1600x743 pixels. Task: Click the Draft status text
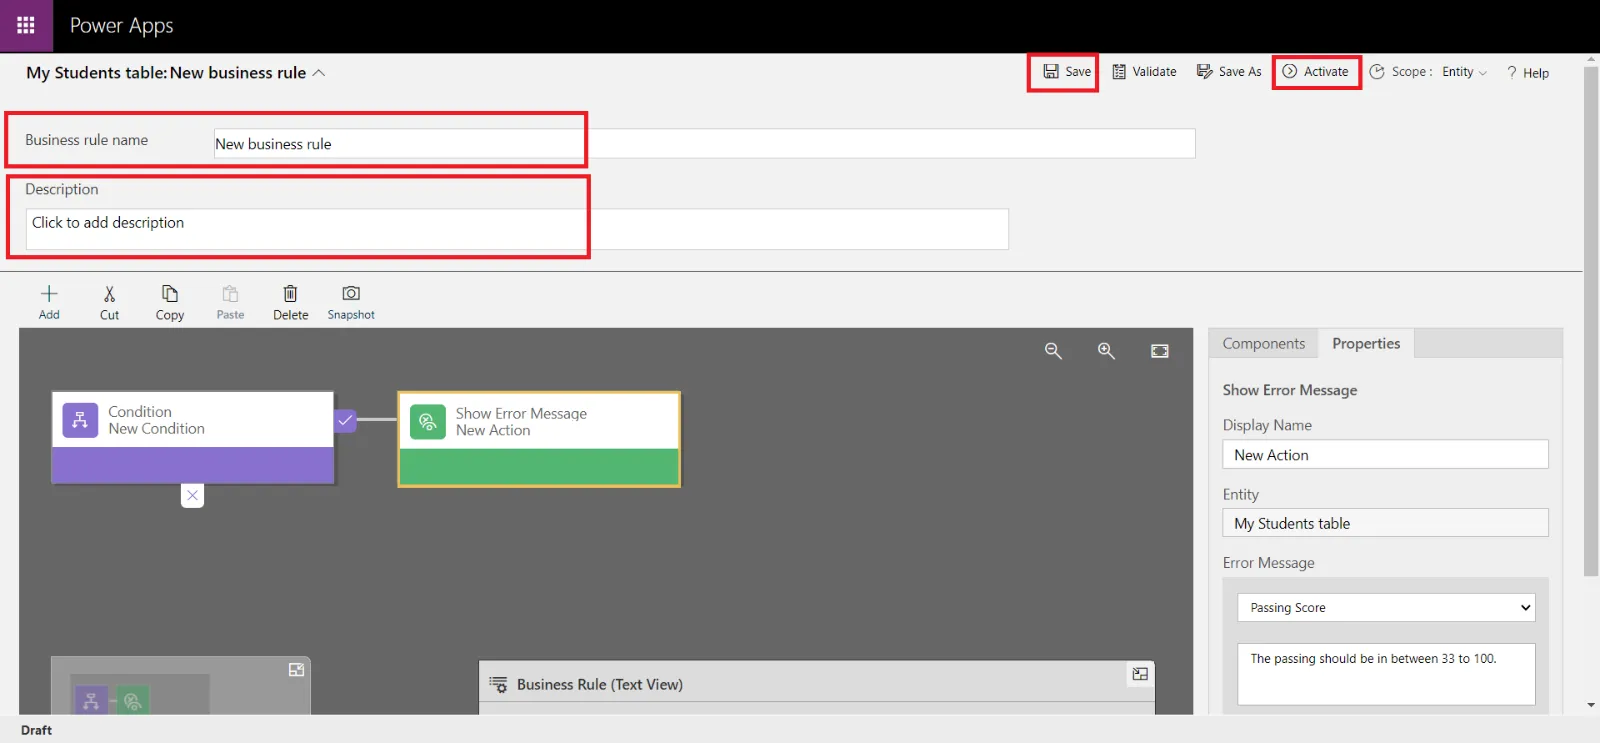coord(36,730)
